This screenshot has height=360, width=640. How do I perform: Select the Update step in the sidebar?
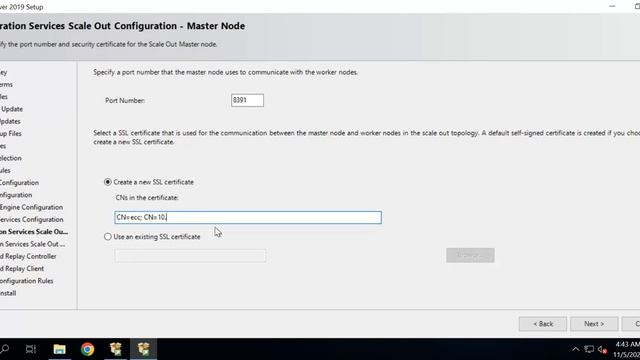[x=11, y=109]
